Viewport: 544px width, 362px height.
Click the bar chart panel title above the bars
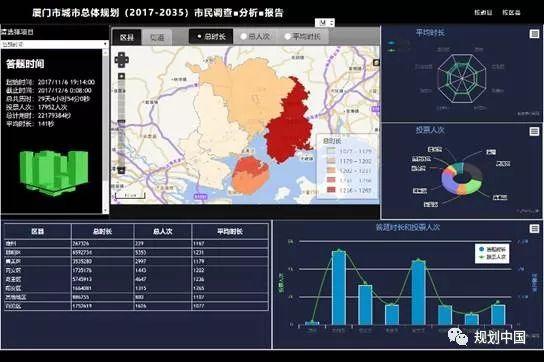point(408,227)
